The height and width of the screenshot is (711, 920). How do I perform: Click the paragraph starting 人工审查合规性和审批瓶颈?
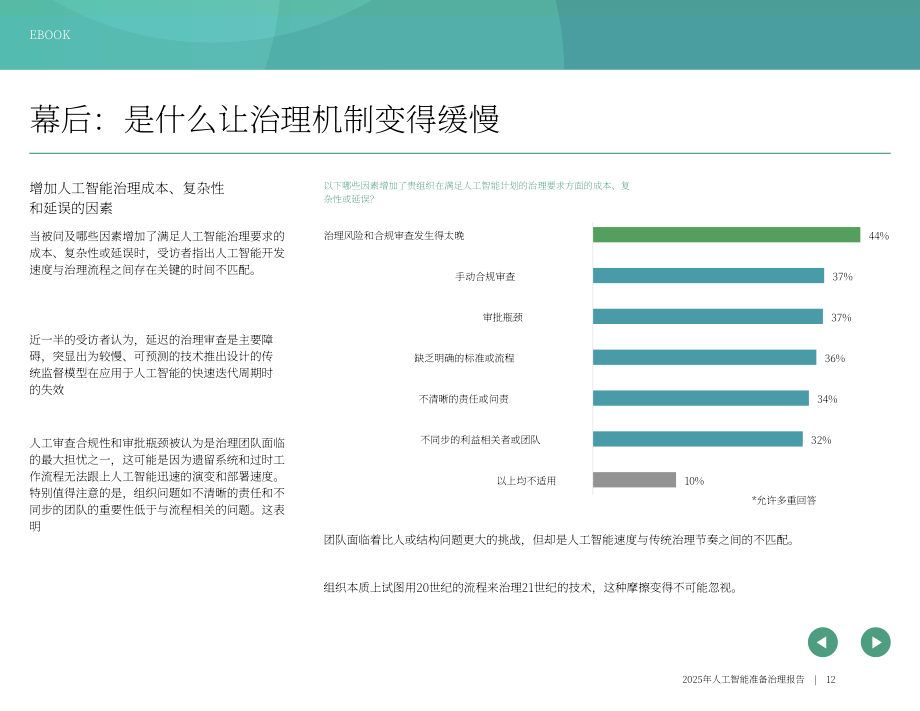(x=157, y=485)
